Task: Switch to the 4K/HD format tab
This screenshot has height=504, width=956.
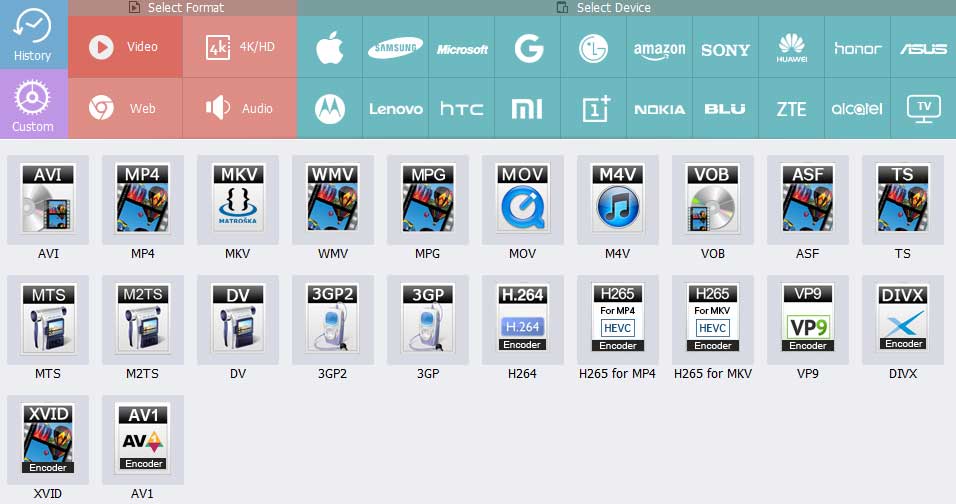Action: (x=240, y=47)
